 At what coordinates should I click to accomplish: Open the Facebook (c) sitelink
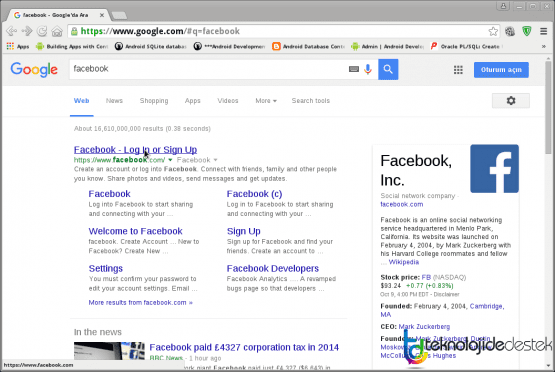pos(254,194)
